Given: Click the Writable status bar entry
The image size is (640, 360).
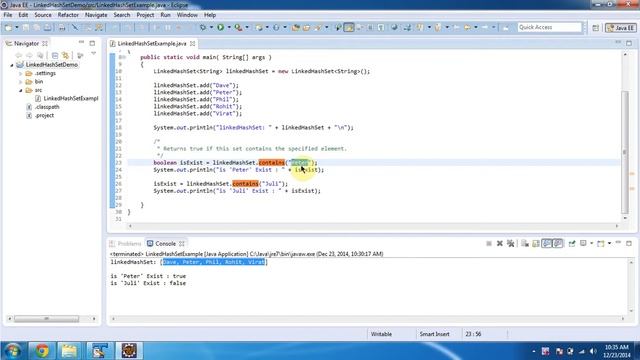Looking at the screenshot, I should pyautogui.click(x=381, y=334).
